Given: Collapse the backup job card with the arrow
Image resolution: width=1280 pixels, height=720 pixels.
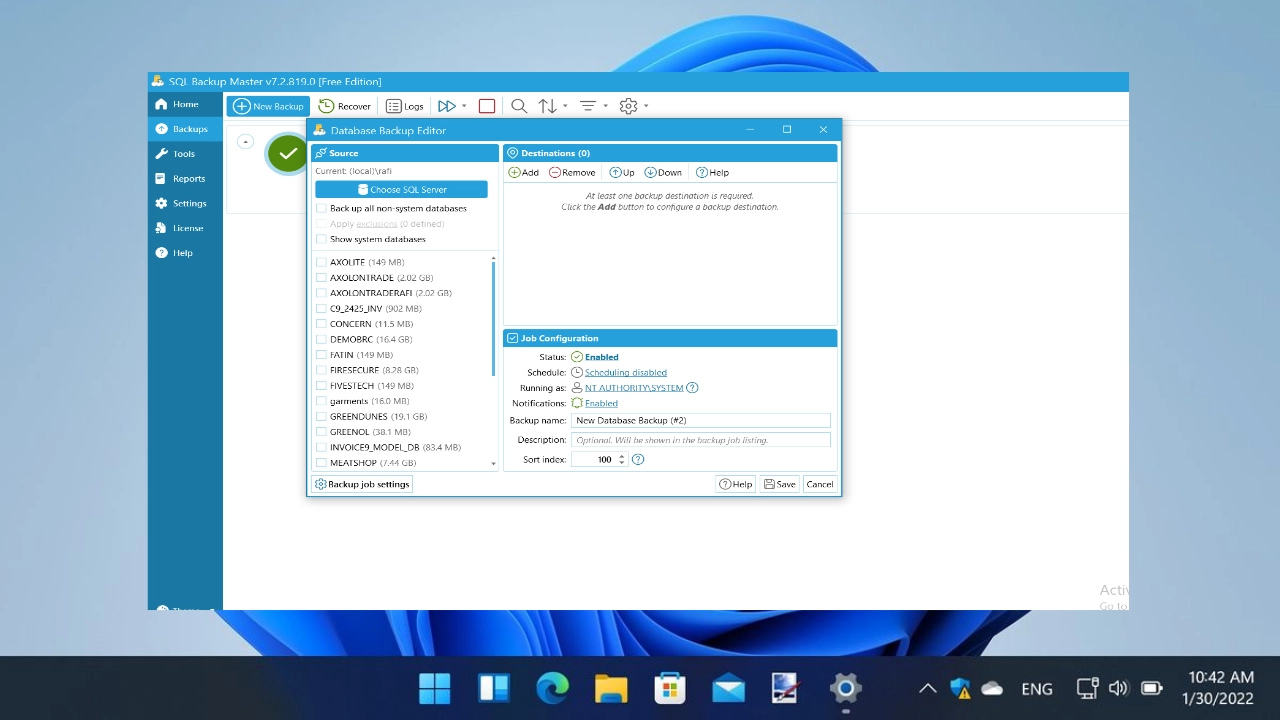Looking at the screenshot, I should (x=245, y=142).
